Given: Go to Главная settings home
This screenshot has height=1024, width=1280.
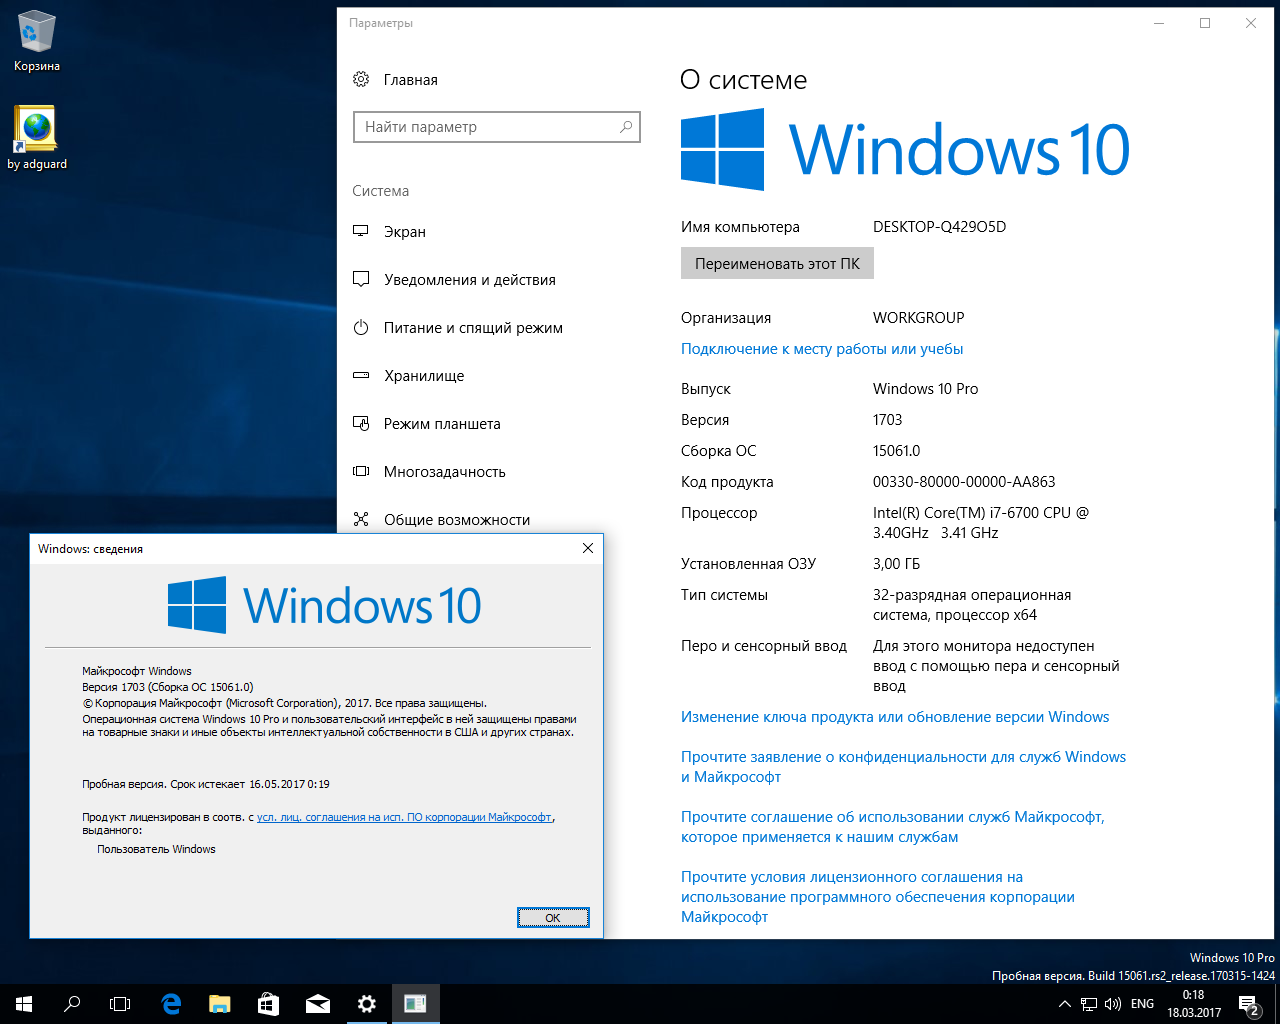Looking at the screenshot, I should 410,79.
